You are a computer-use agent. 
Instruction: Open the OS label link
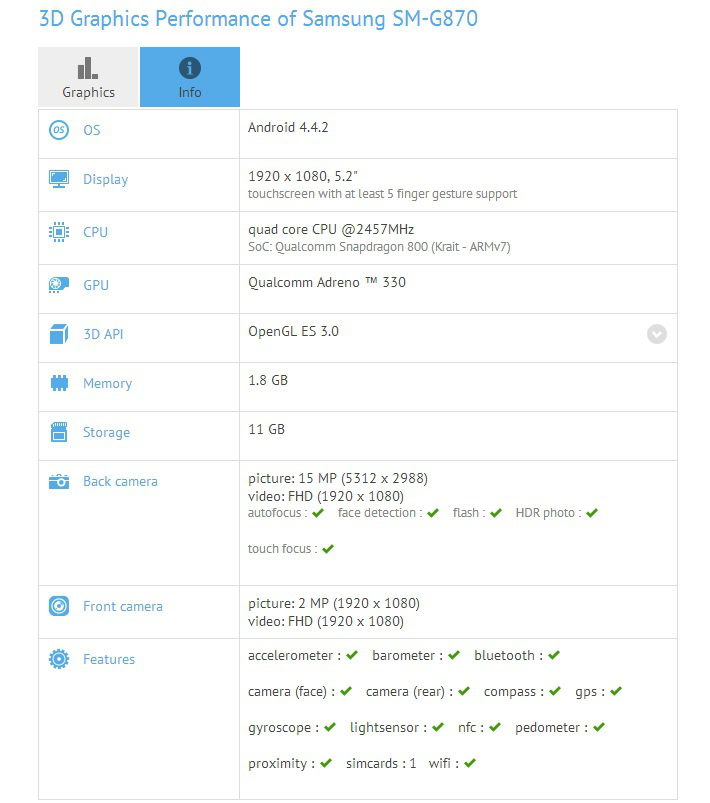(x=92, y=130)
